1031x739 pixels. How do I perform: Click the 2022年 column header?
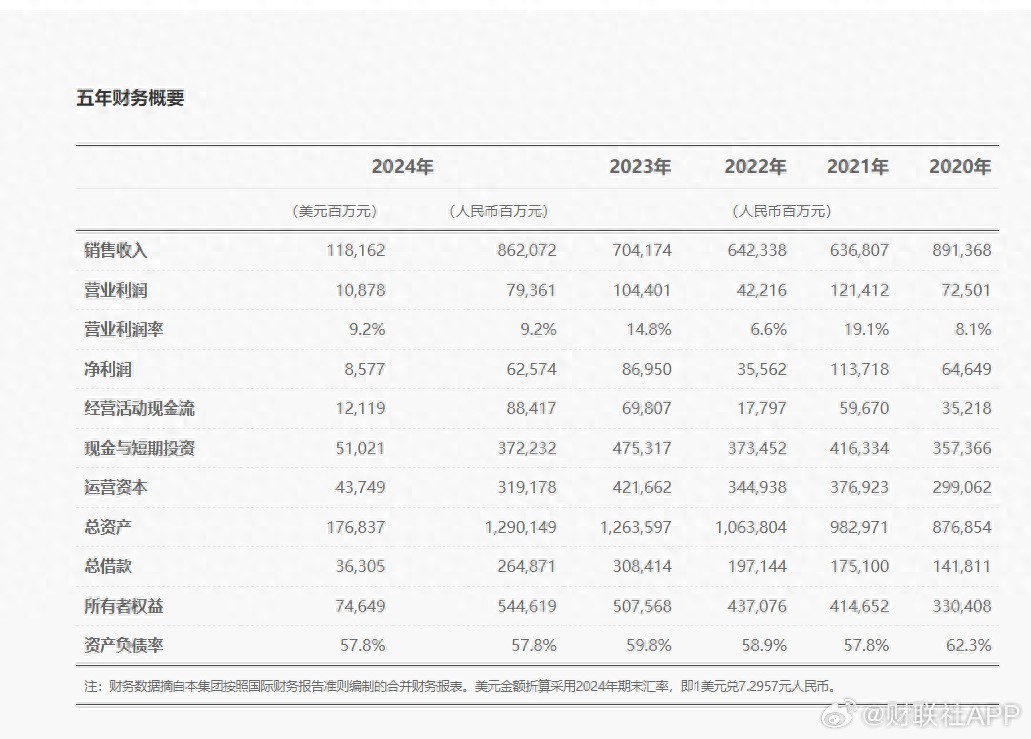pyautogui.click(x=755, y=167)
